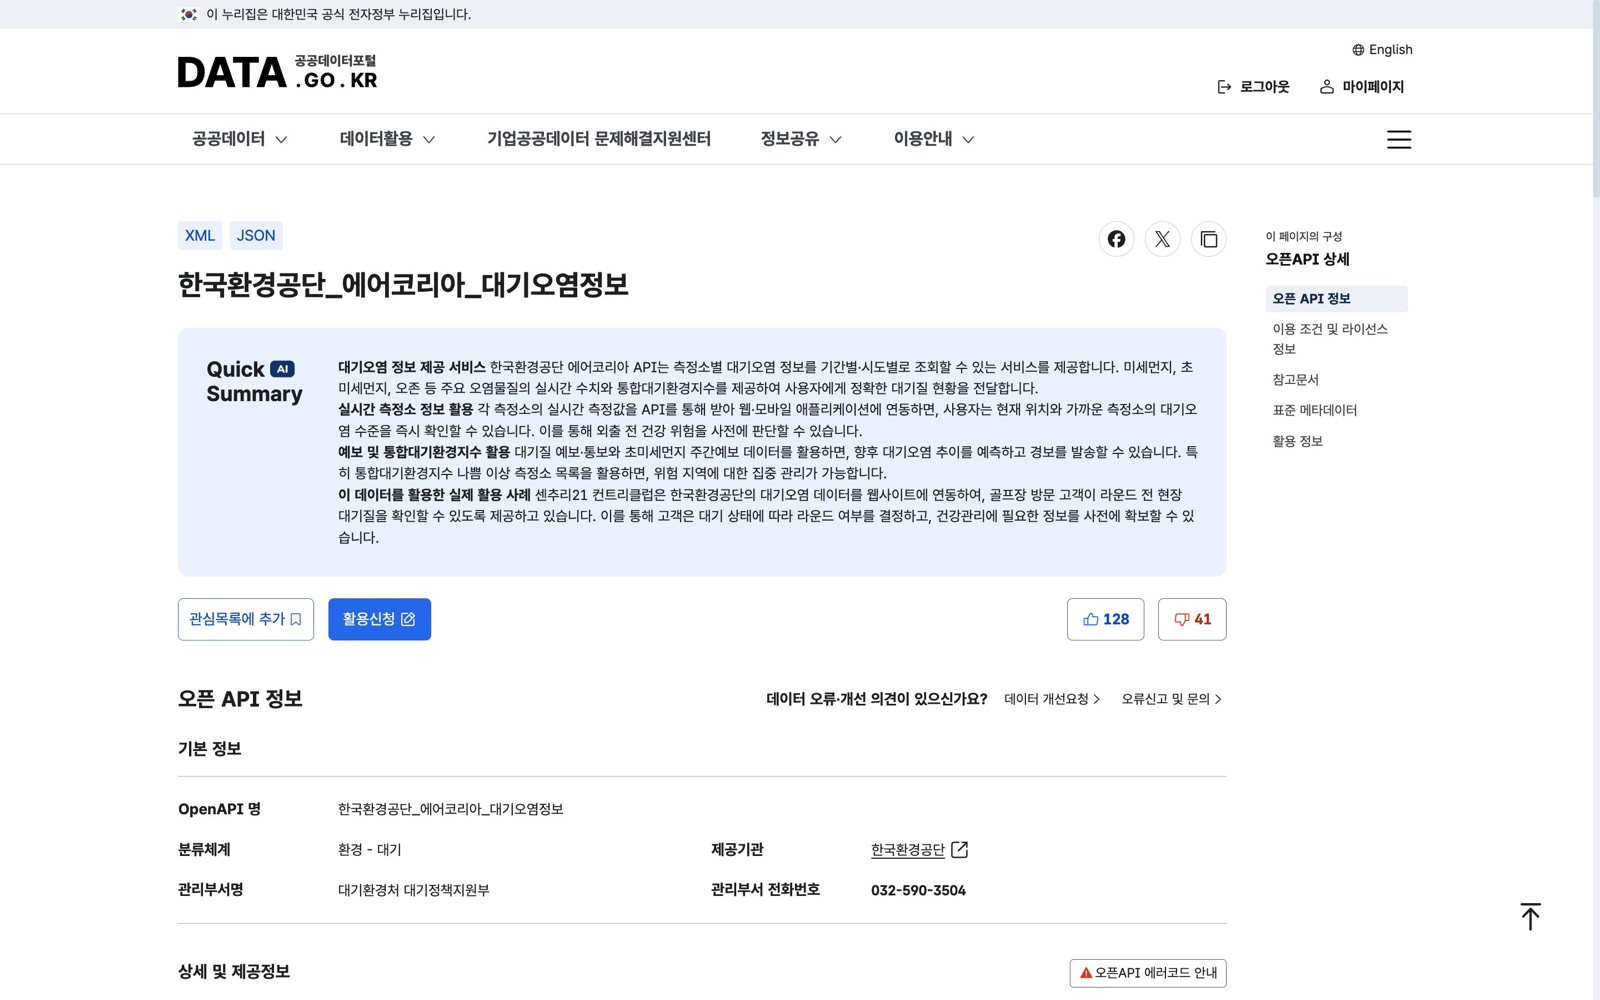The image size is (1600, 1000).
Task: Share page on X icon
Action: click(1162, 239)
